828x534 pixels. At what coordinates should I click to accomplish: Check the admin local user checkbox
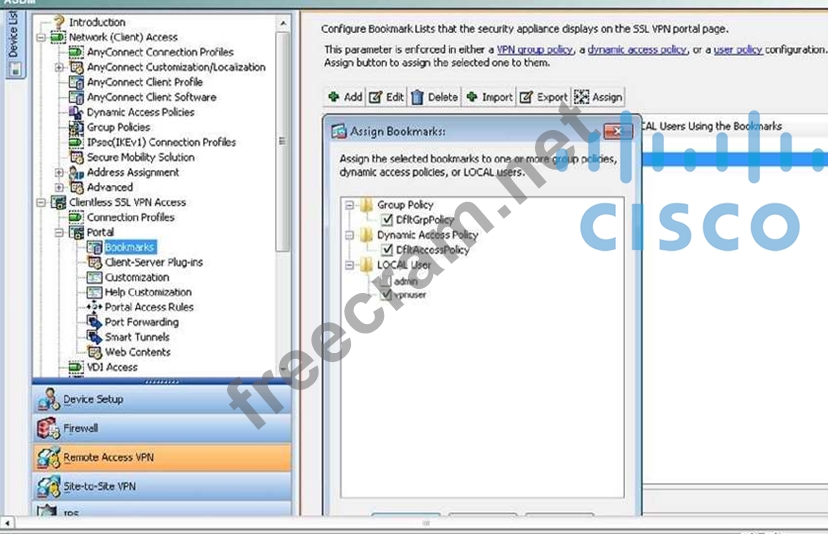(387, 281)
